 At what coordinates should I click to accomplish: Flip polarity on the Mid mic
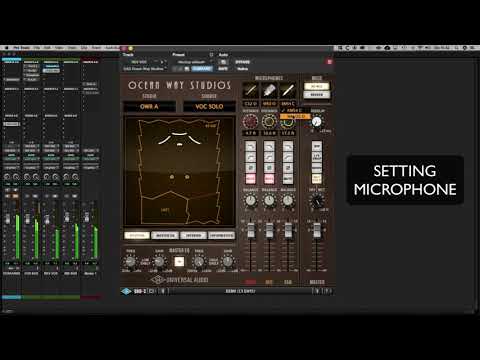tap(269, 168)
